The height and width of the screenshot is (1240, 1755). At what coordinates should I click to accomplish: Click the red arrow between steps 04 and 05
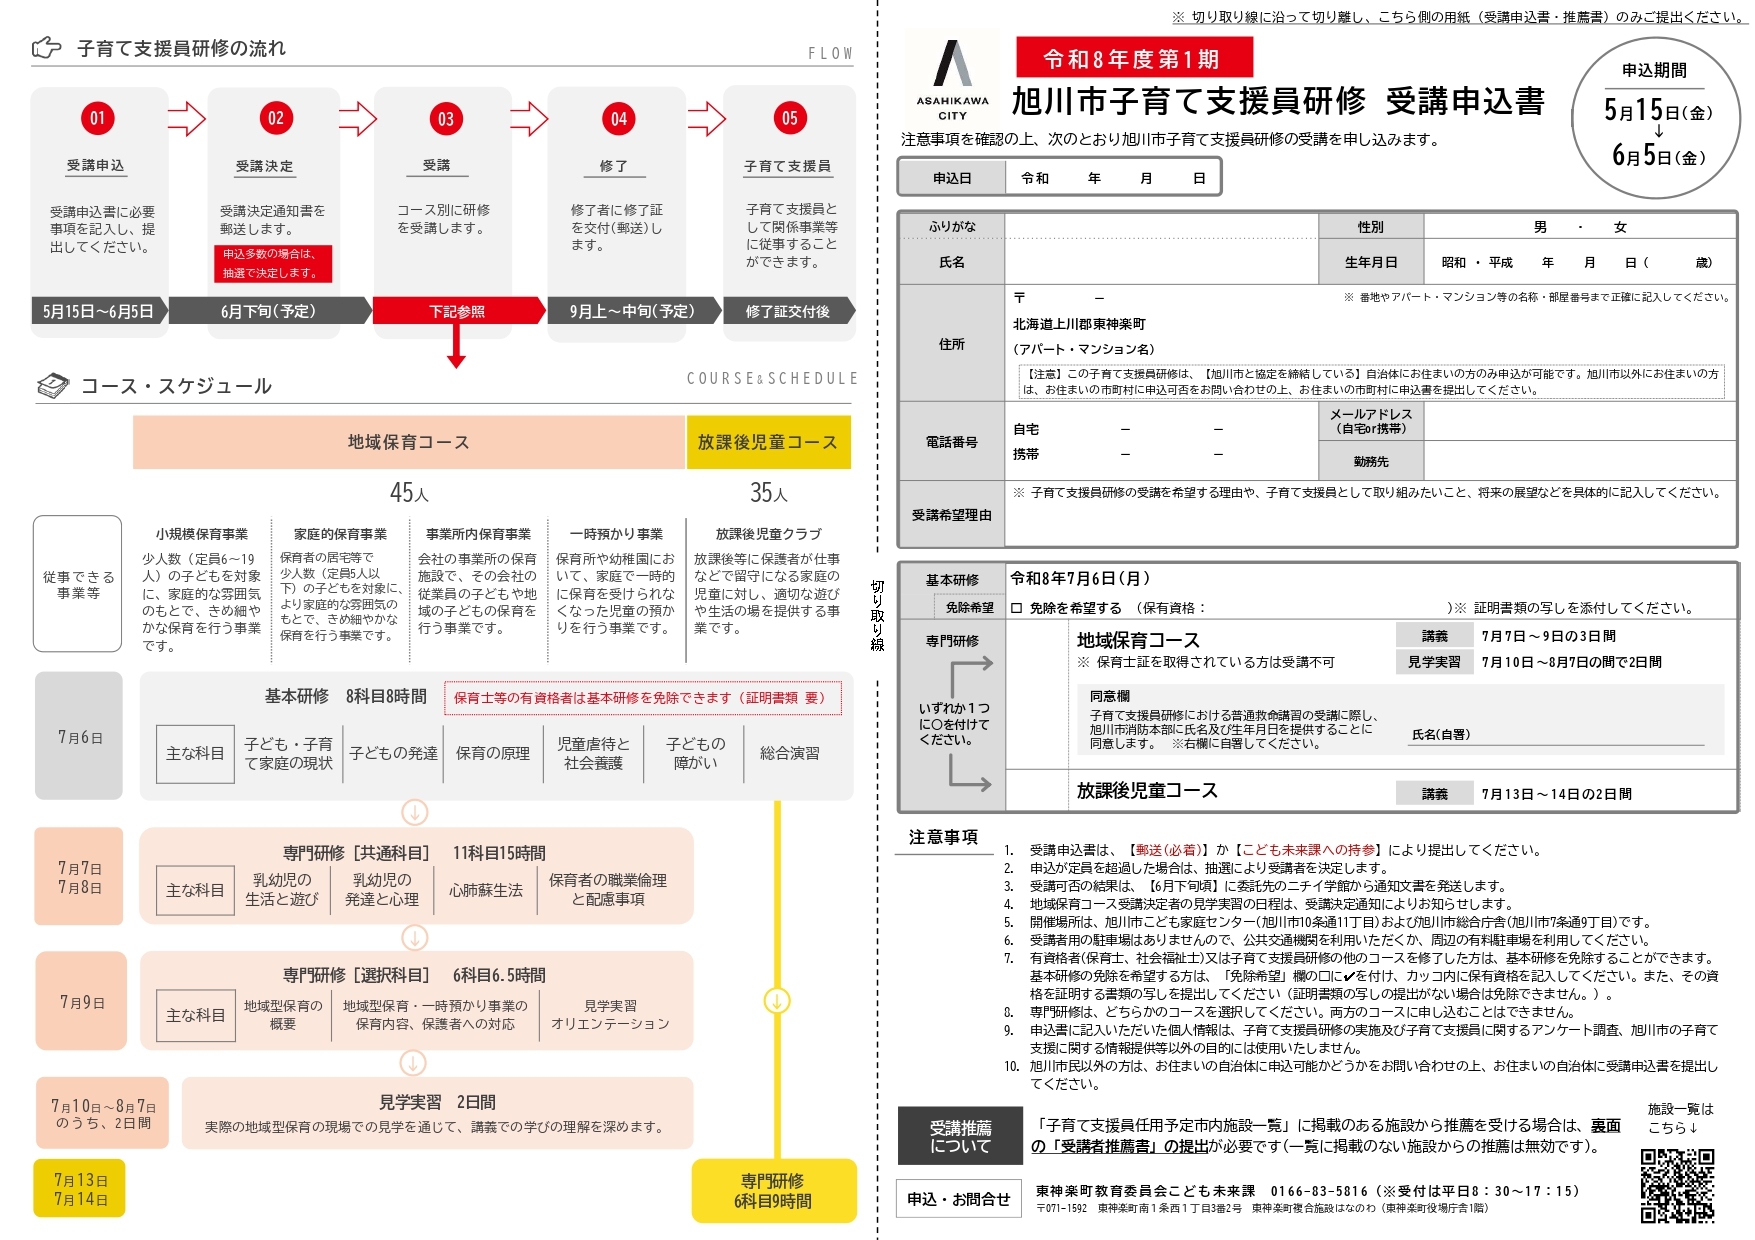point(706,119)
